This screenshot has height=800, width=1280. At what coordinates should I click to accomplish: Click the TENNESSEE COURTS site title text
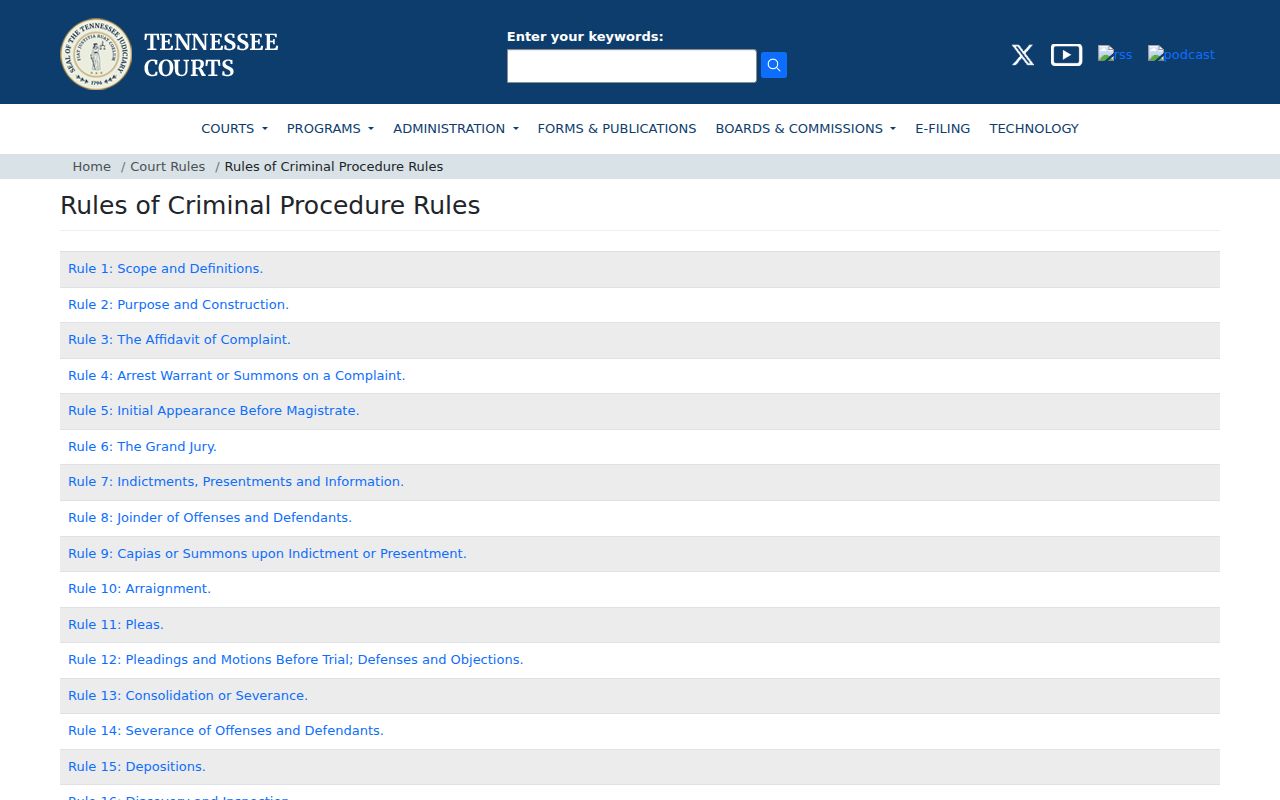(211, 55)
